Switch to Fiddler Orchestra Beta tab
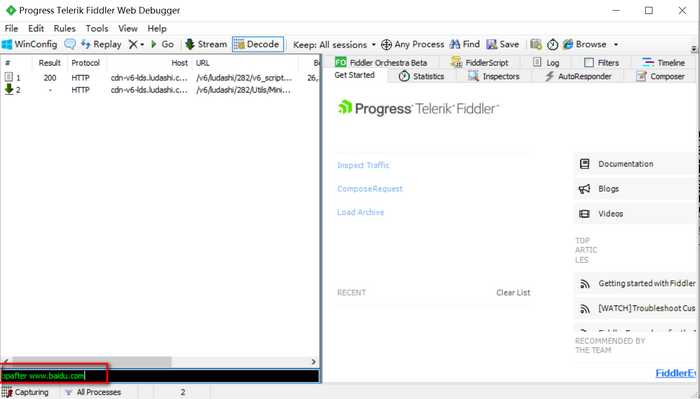This screenshot has width=700, height=399. (381, 62)
